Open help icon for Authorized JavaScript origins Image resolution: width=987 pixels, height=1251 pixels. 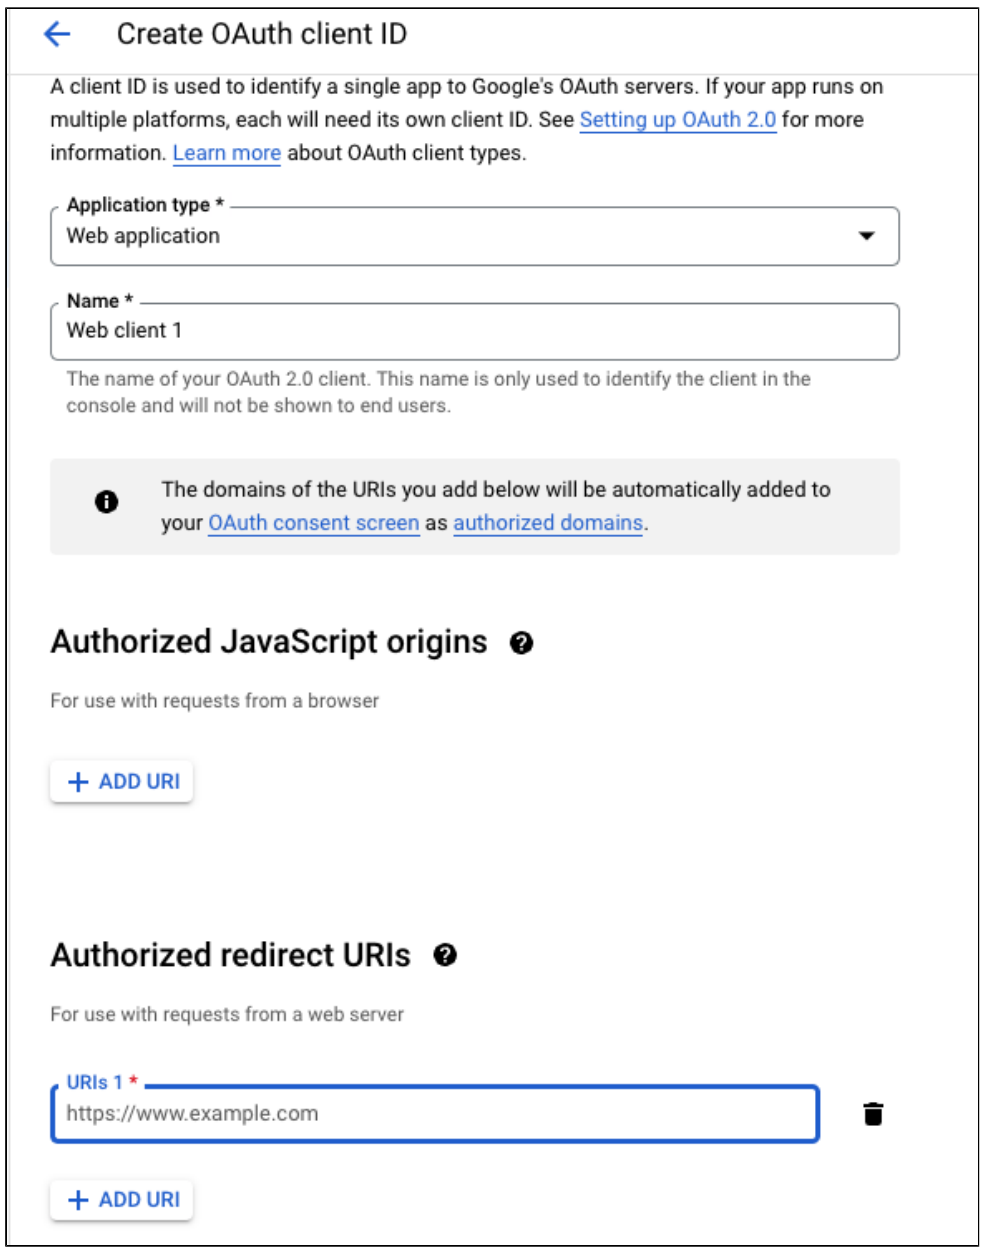coord(521,643)
